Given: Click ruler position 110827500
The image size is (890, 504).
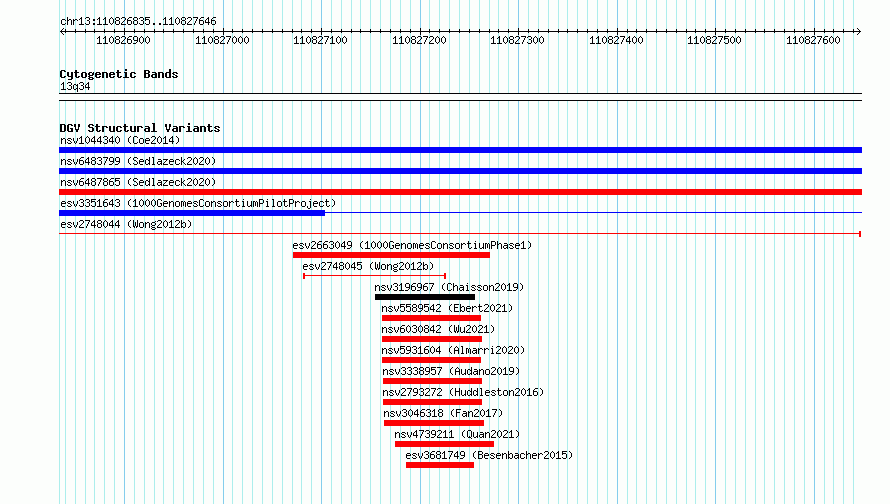Looking at the screenshot, I should point(714,40).
